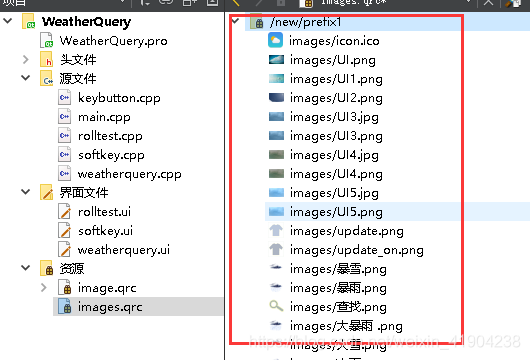This screenshot has width=530, height=360.
Task: Open the rolltest.ui form file
Action: click(x=104, y=212)
